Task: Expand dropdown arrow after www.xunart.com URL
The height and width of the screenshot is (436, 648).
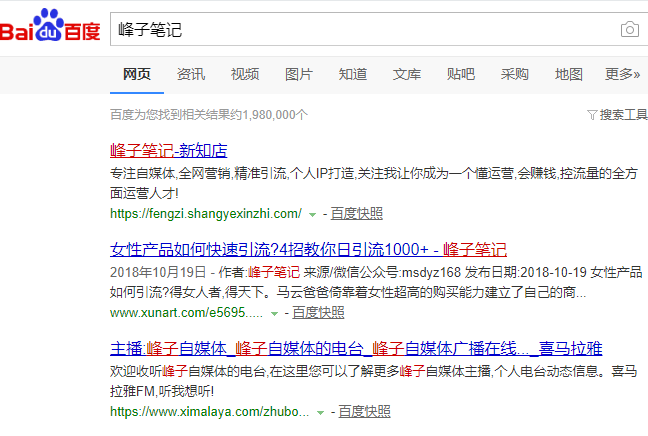Action: point(274,314)
